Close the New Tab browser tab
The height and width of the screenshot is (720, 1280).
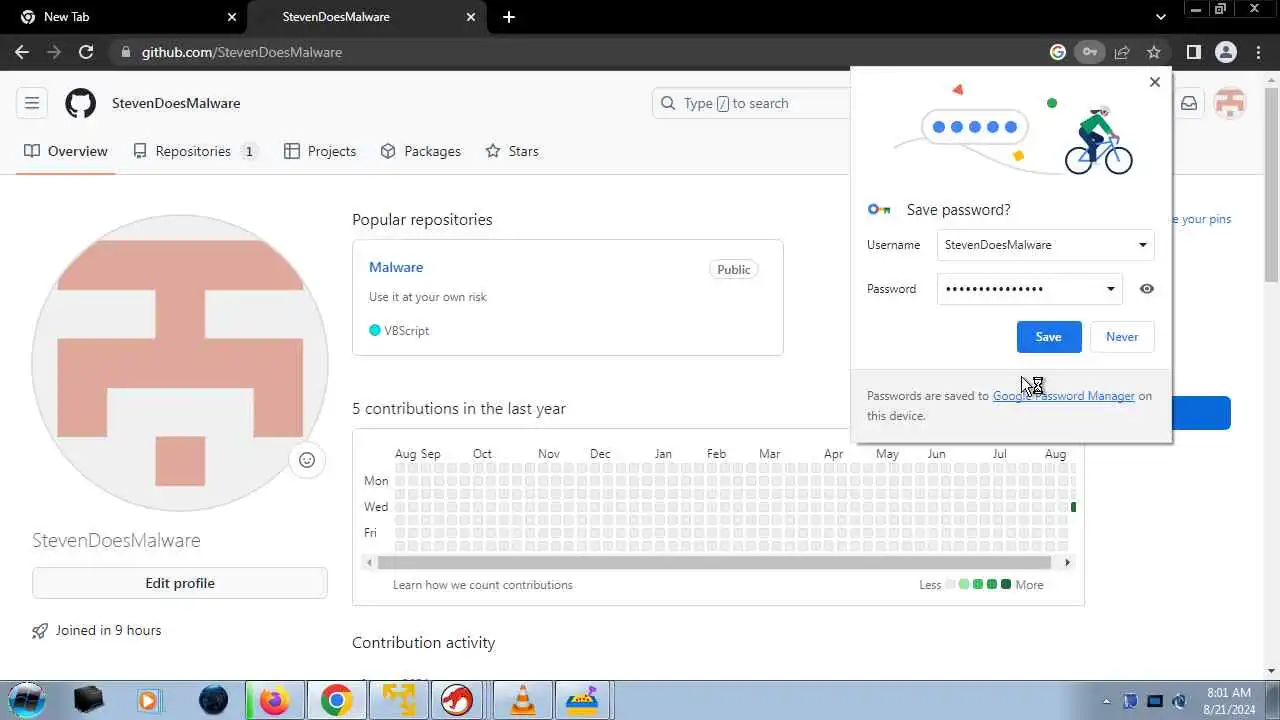[232, 17]
